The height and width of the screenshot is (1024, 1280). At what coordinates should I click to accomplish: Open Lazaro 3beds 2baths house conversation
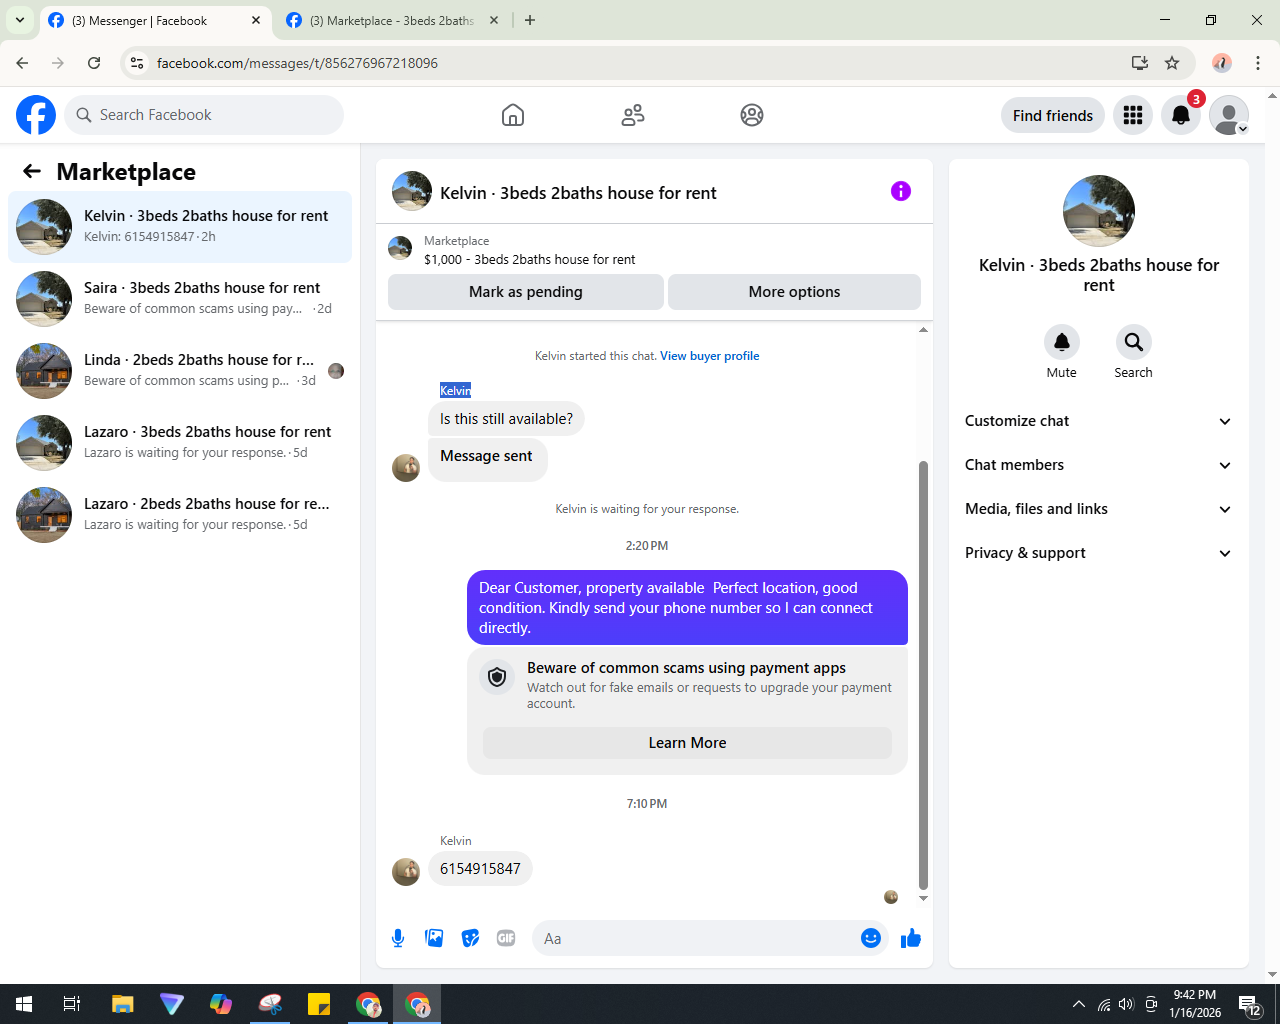(x=180, y=443)
